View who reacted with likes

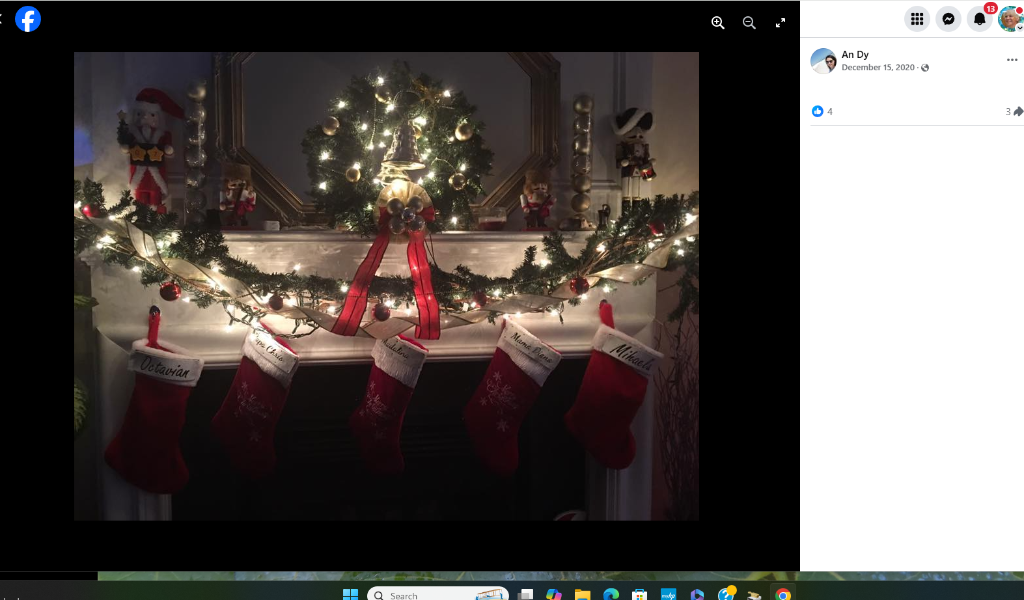pyautogui.click(x=822, y=111)
